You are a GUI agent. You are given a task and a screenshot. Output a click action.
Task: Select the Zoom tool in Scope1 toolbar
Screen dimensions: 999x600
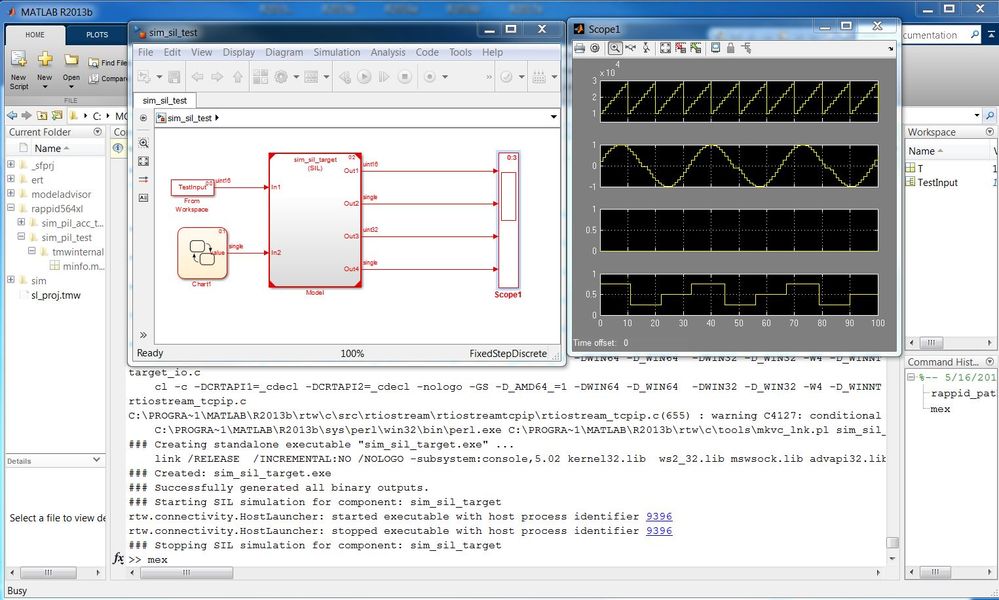615,48
